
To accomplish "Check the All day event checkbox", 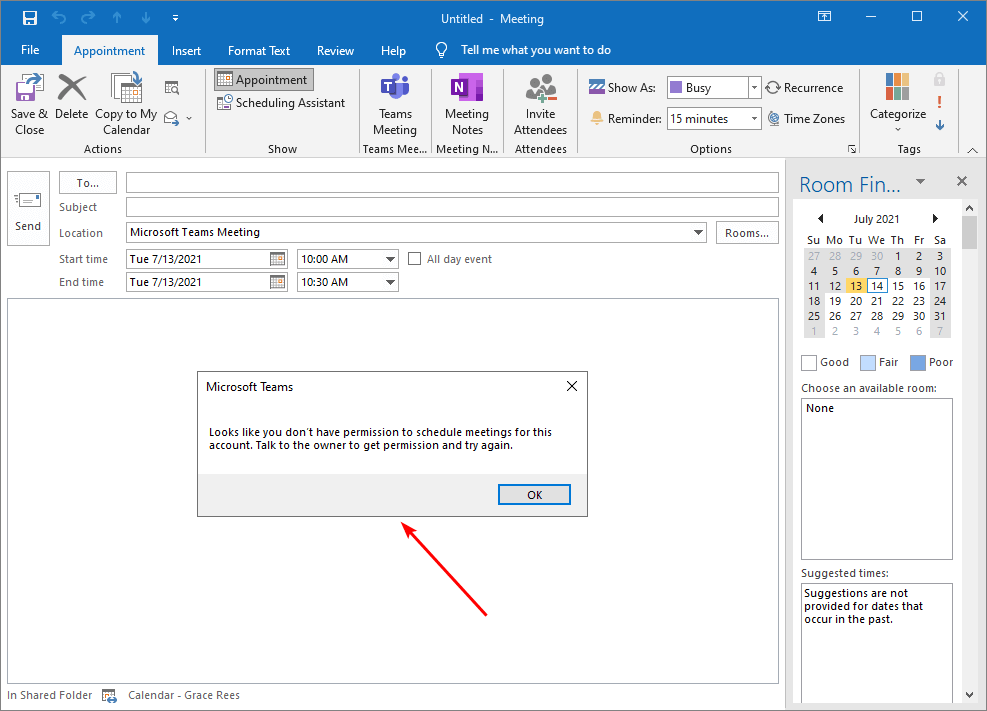I will click(x=414, y=259).
